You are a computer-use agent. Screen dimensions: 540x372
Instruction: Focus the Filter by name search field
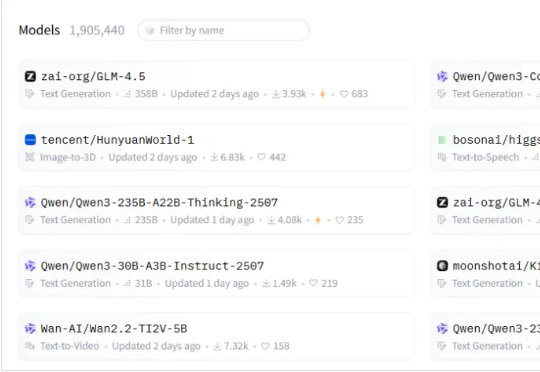(224, 30)
